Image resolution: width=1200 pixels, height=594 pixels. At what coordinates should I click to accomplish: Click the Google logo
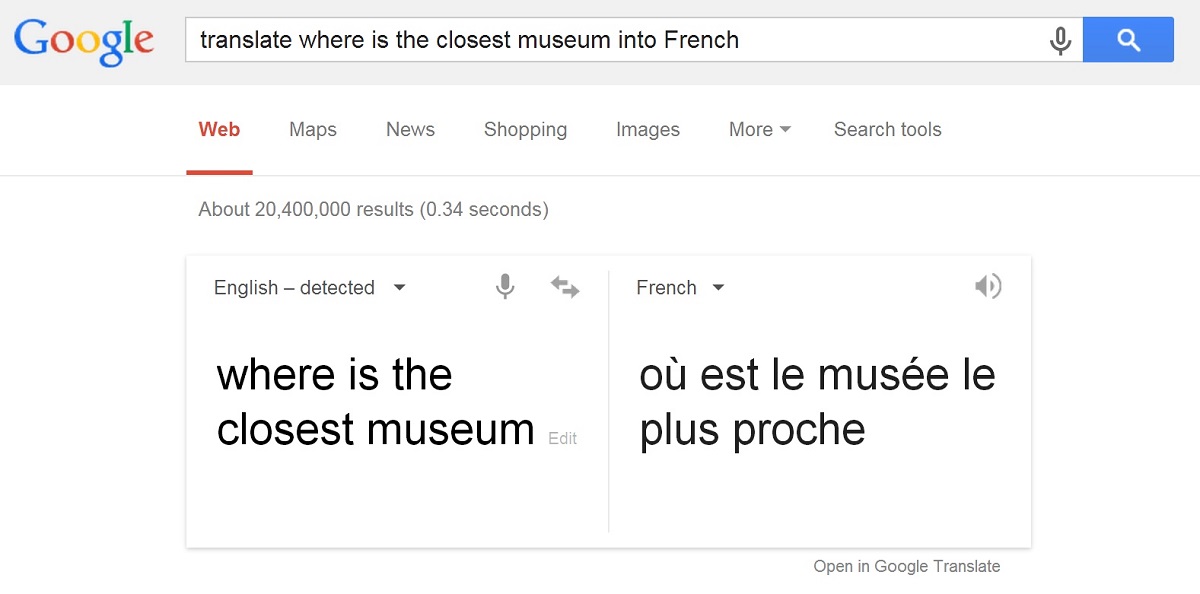pos(84,40)
